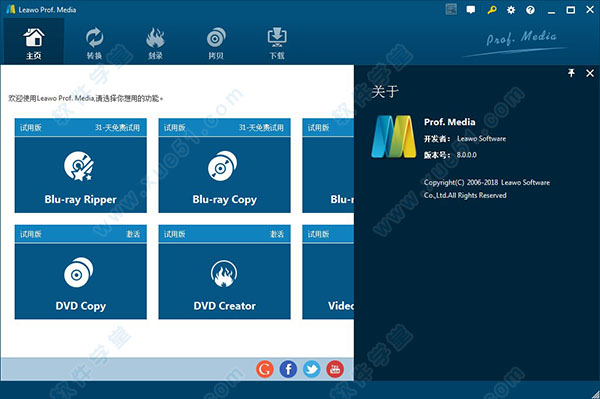Open the Google social icon
This screenshot has height=399, width=600.
coord(265,369)
